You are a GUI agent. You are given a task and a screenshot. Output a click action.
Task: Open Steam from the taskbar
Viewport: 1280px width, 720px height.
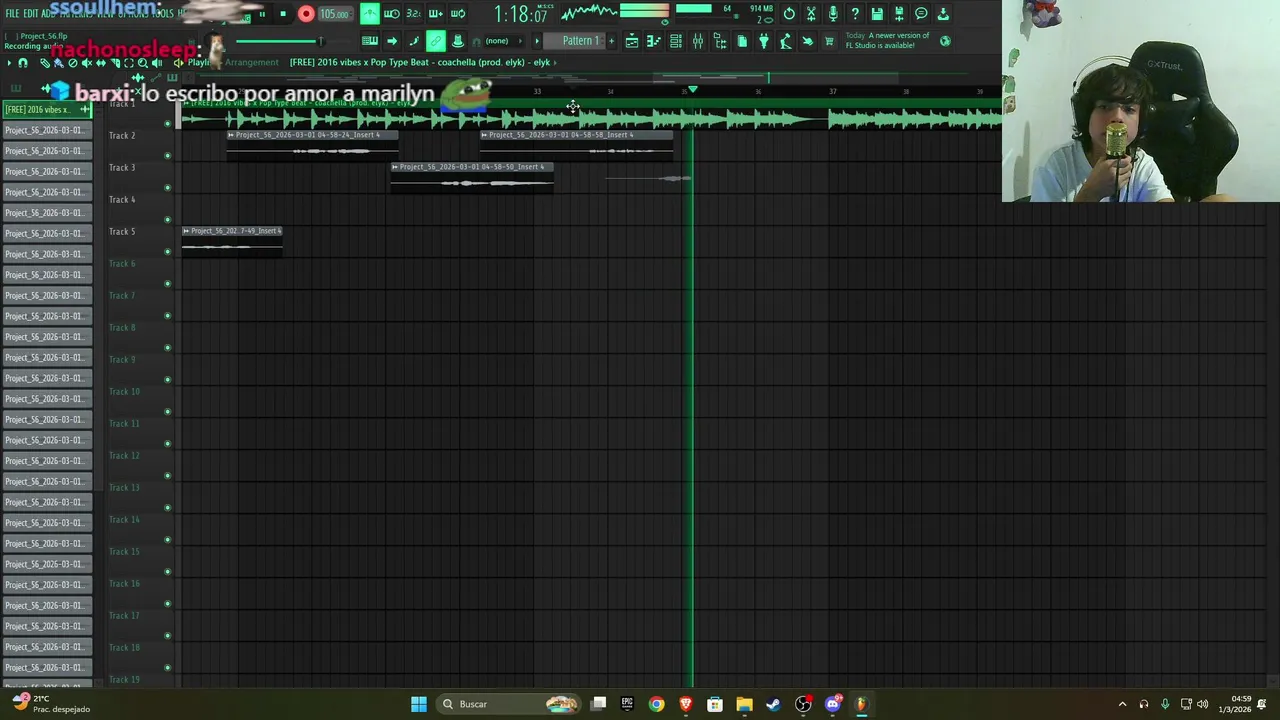773,704
